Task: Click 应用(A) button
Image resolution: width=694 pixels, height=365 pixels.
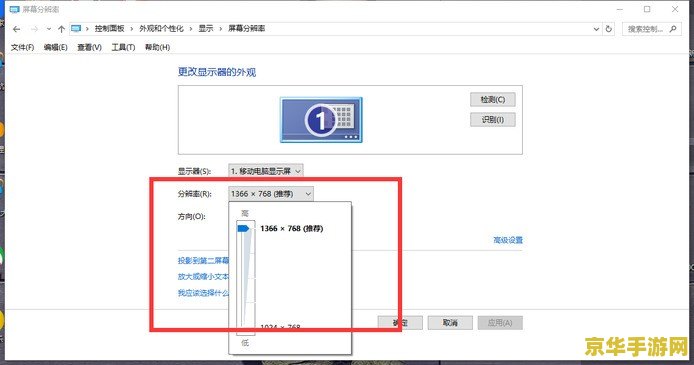Action: point(500,323)
